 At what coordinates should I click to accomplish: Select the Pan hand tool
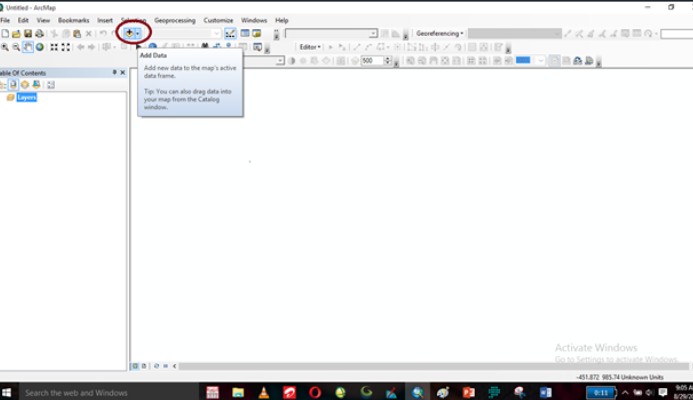(28, 47)
